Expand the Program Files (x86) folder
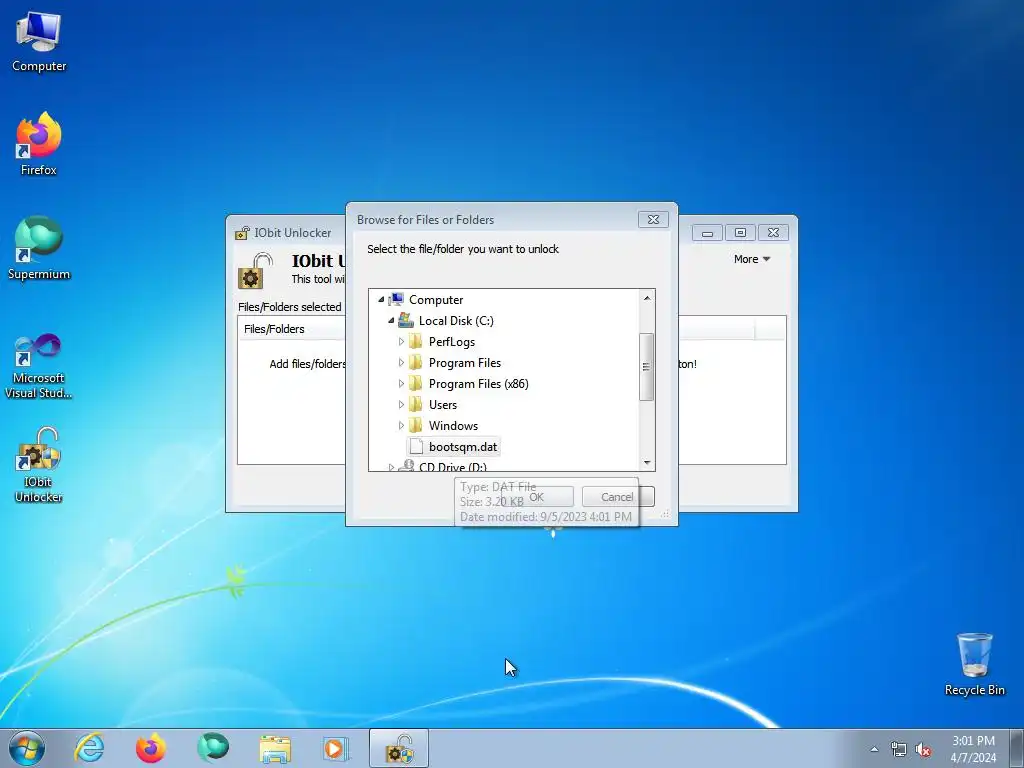Viewport: 1024px width, 768px height. (401, 383)
